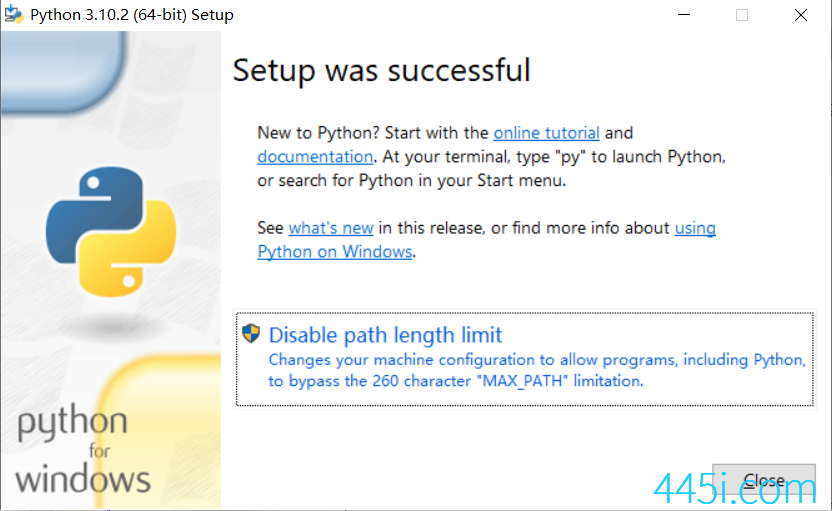Close the setup window with X
This screenshot has width=832, height=511.
(801, 15)
